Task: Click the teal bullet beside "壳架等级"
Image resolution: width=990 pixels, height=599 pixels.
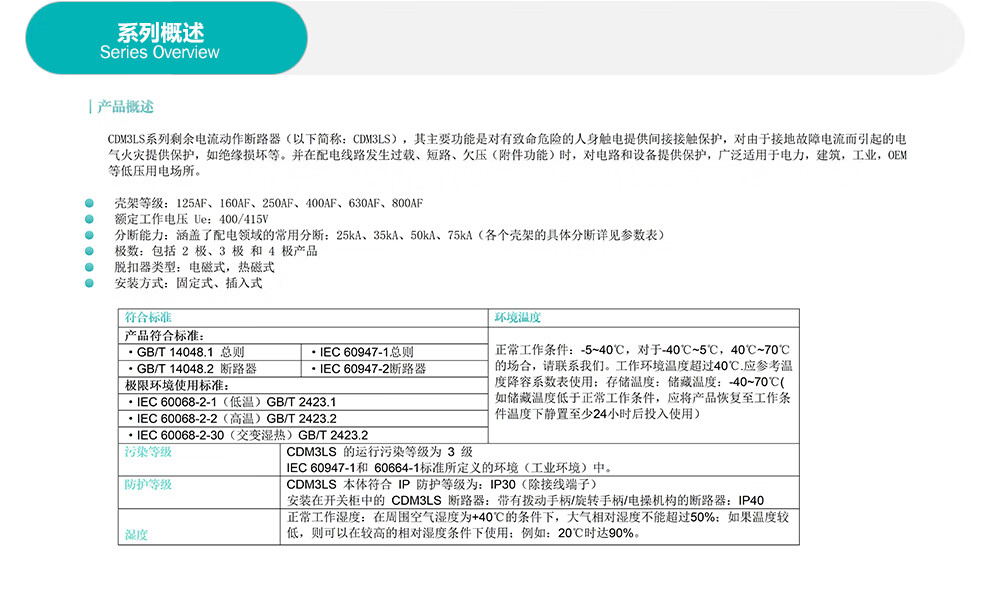Action: point(90,203)
